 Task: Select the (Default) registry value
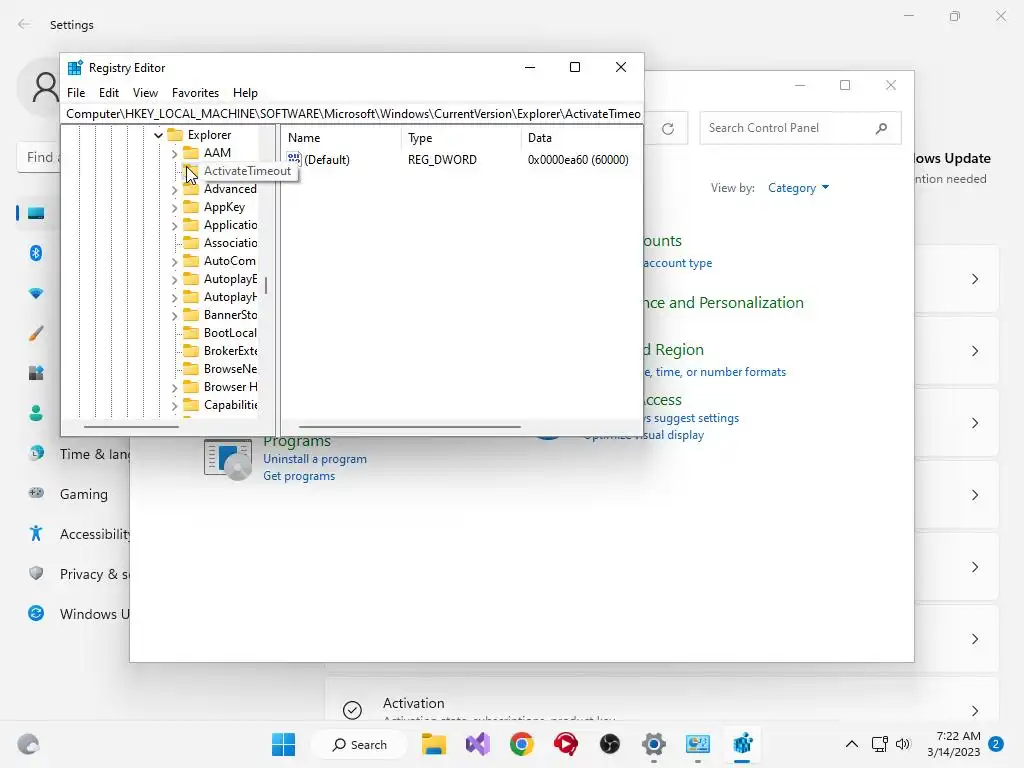point(327,159)
